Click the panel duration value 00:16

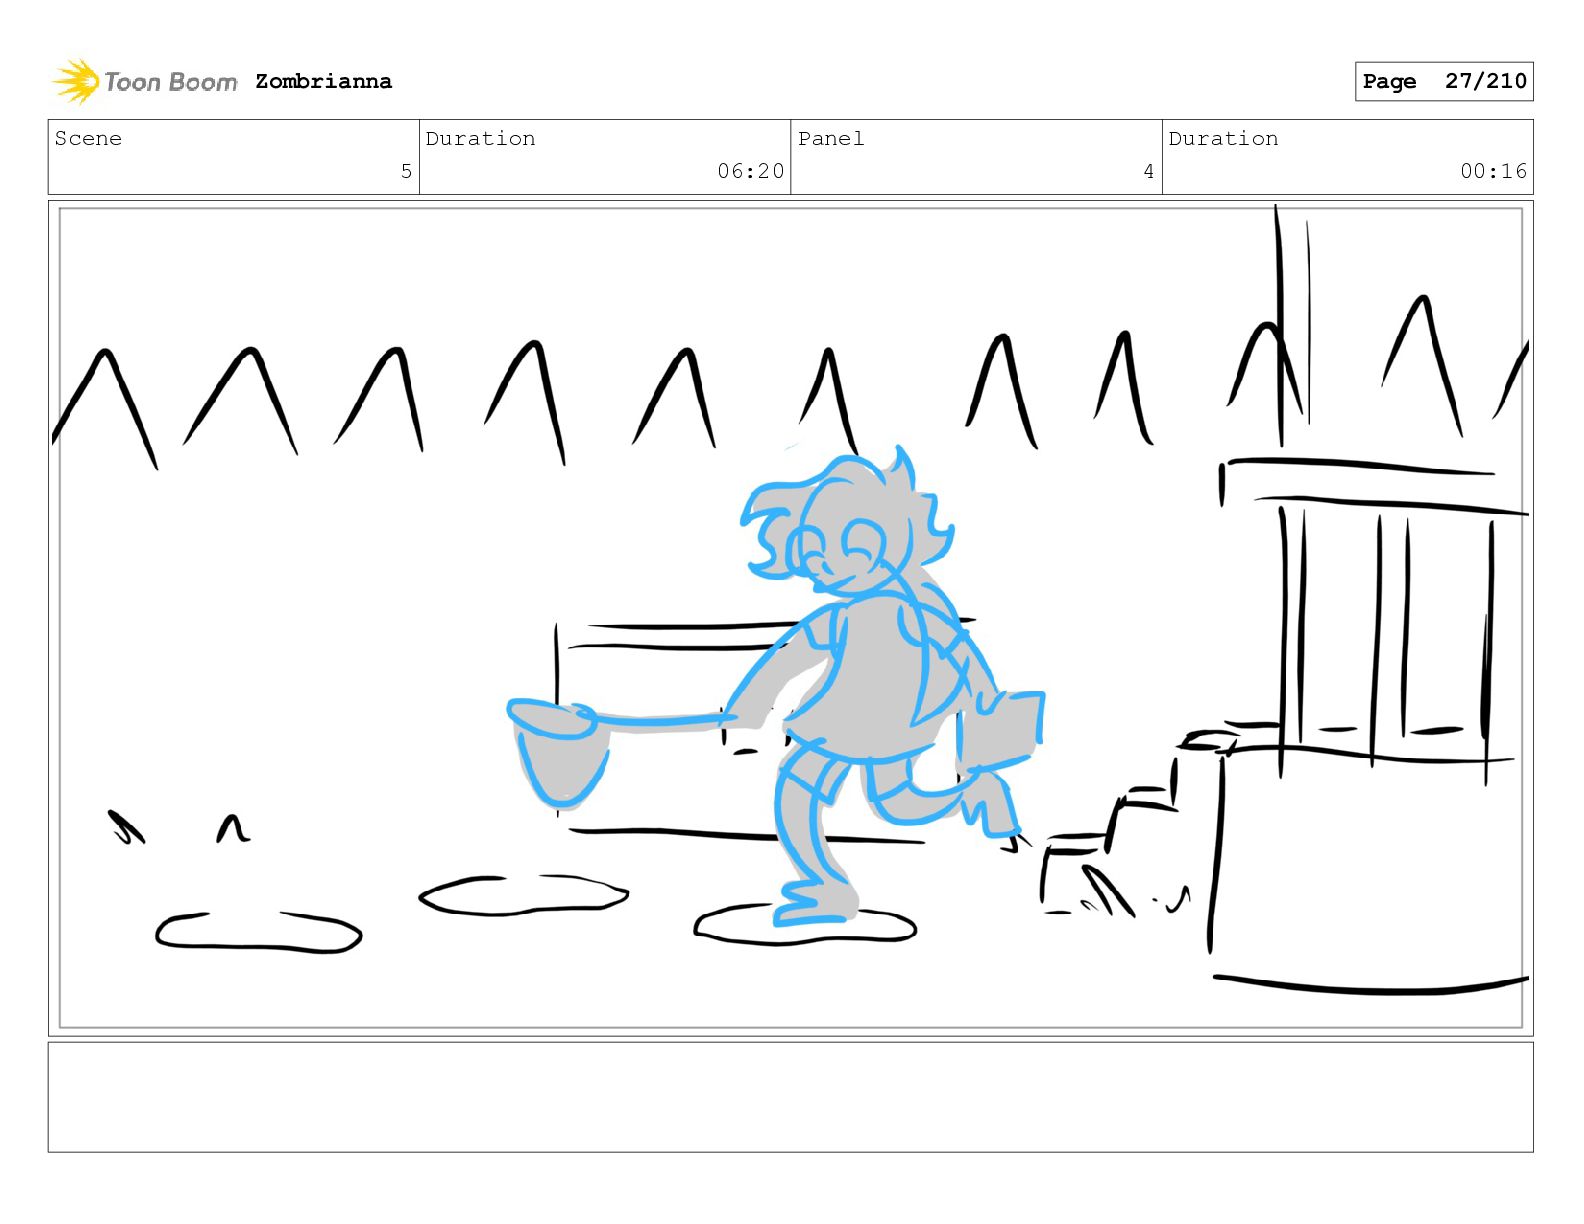click(x=1493, y=171)
